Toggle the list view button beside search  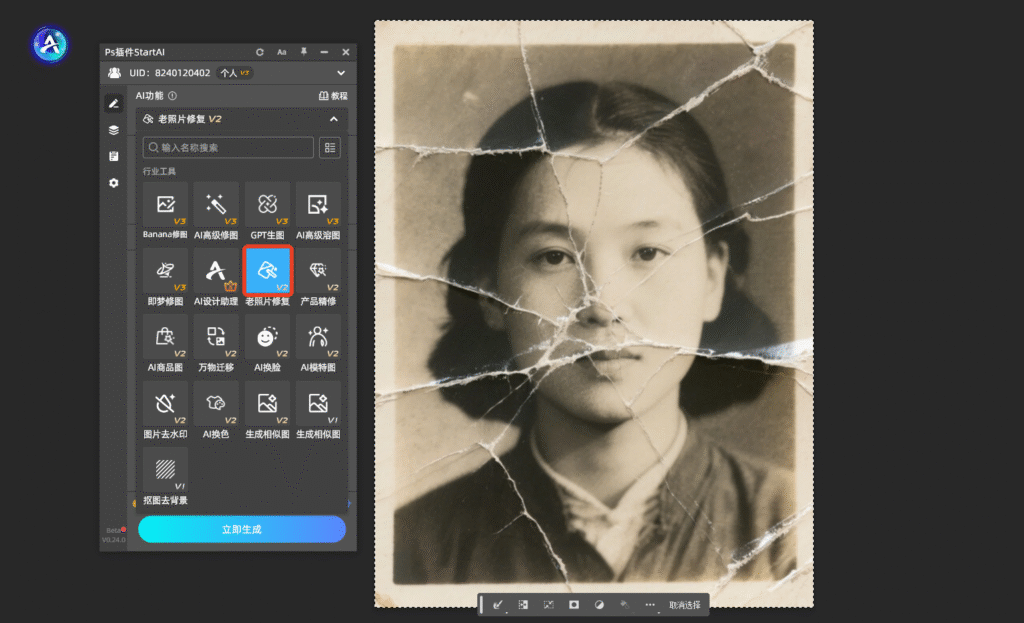(329, 148)
